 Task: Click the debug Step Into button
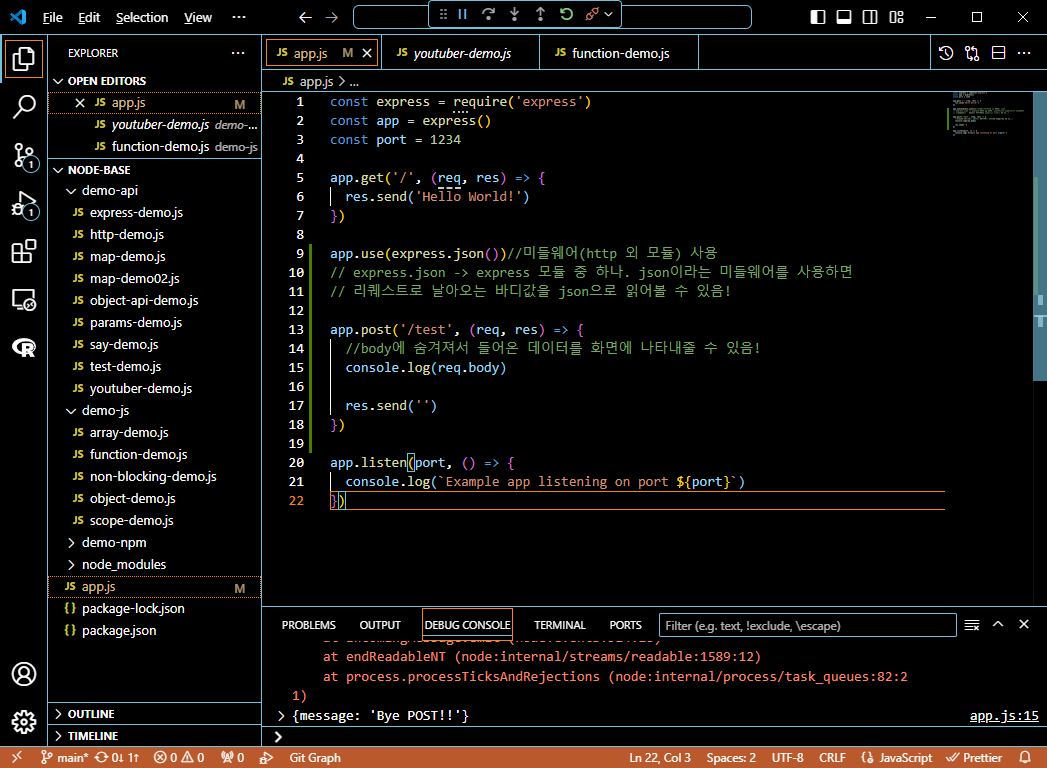pyautogui.click(x=514, y=15)
